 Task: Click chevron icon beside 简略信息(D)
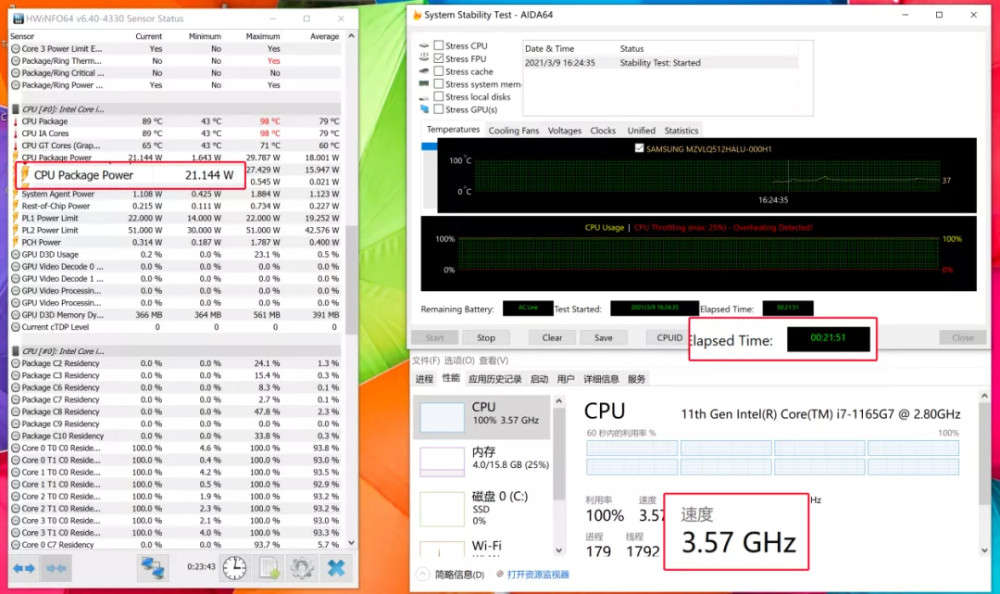tap(423, 574)
